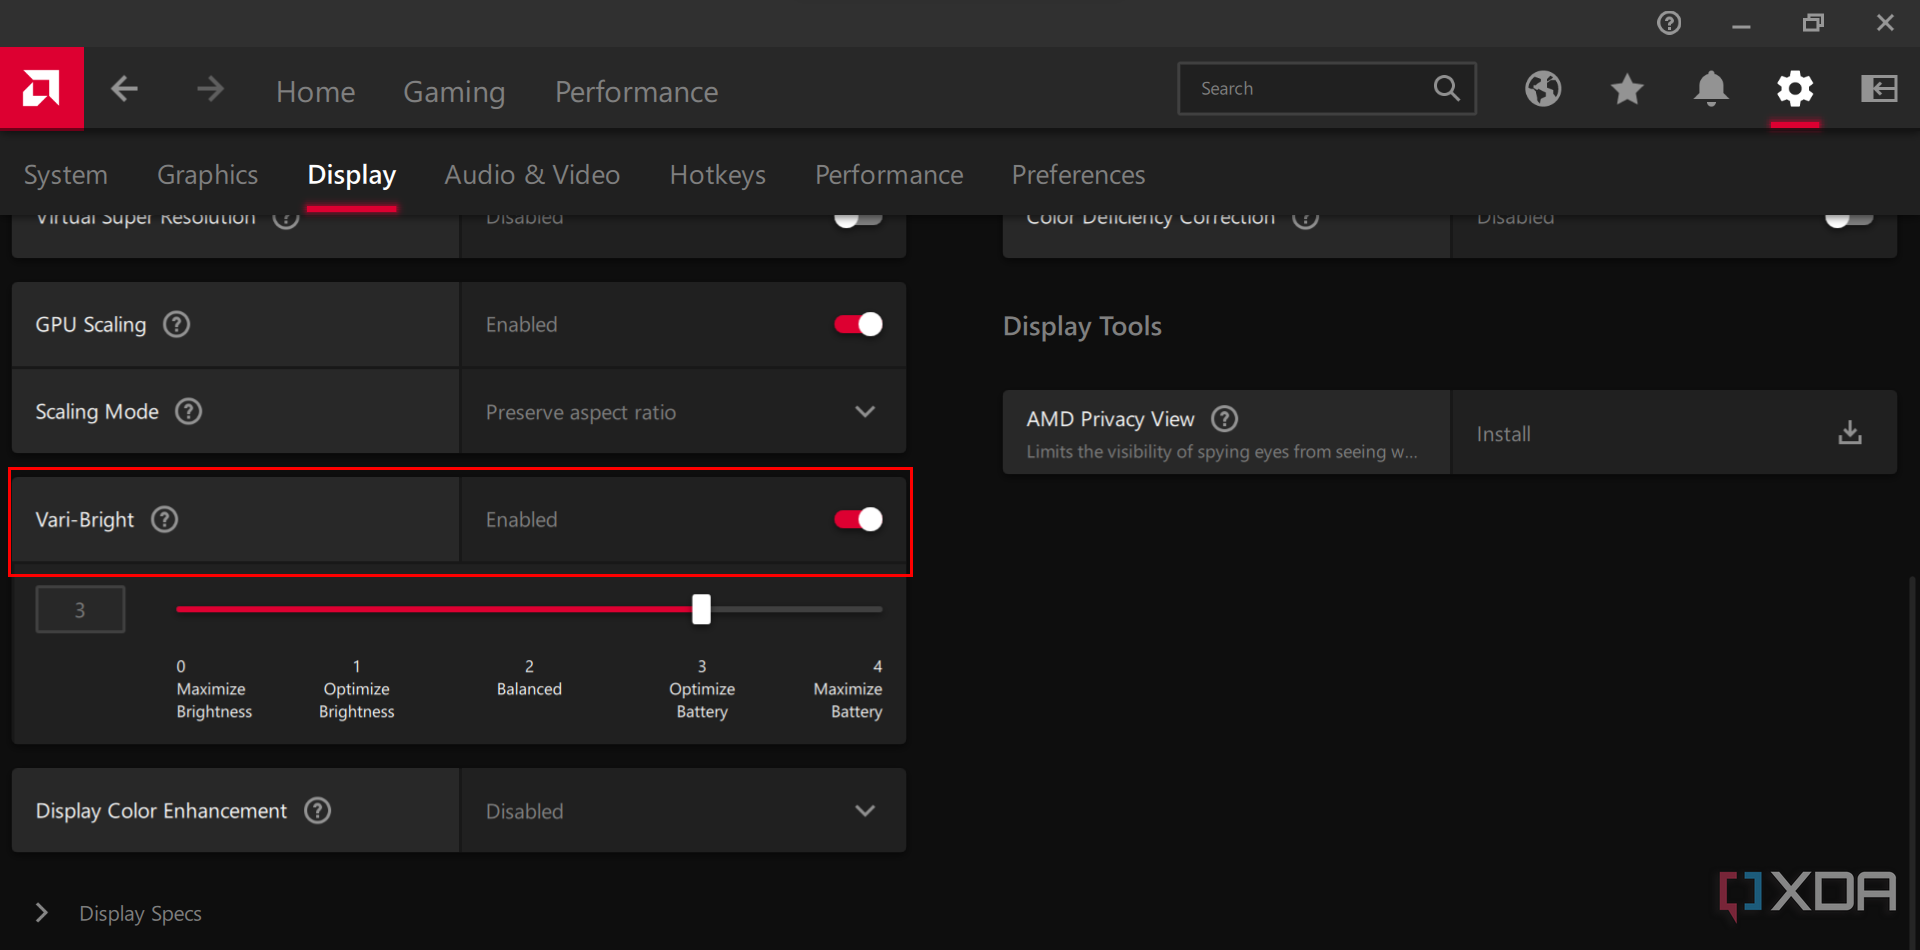
Task: Turn off the Vari-Bright toggle
Action: click(858, 519)
